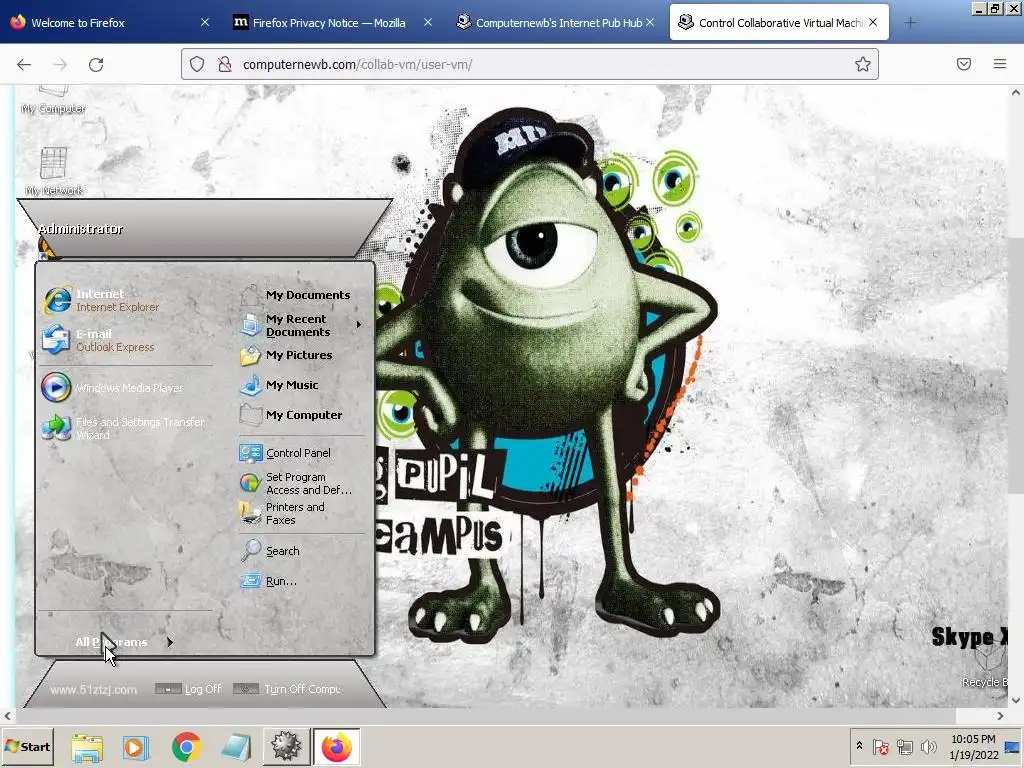Switch to Computernewb's Internet Pub Hub tab
The width and height of the screenshot is (1024, 768).
[x=555, y=22]
